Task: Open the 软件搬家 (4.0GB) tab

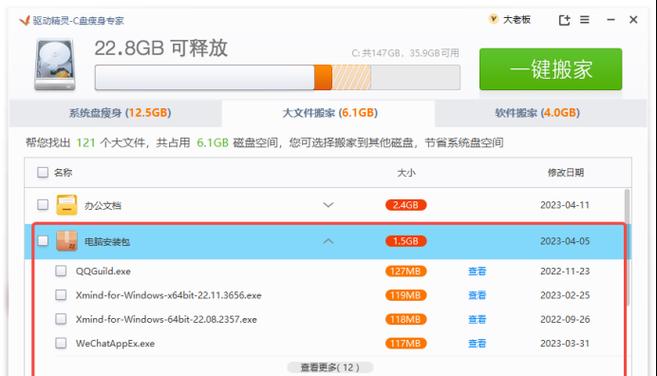Action: pyautogui.click(x=541, y=113)
